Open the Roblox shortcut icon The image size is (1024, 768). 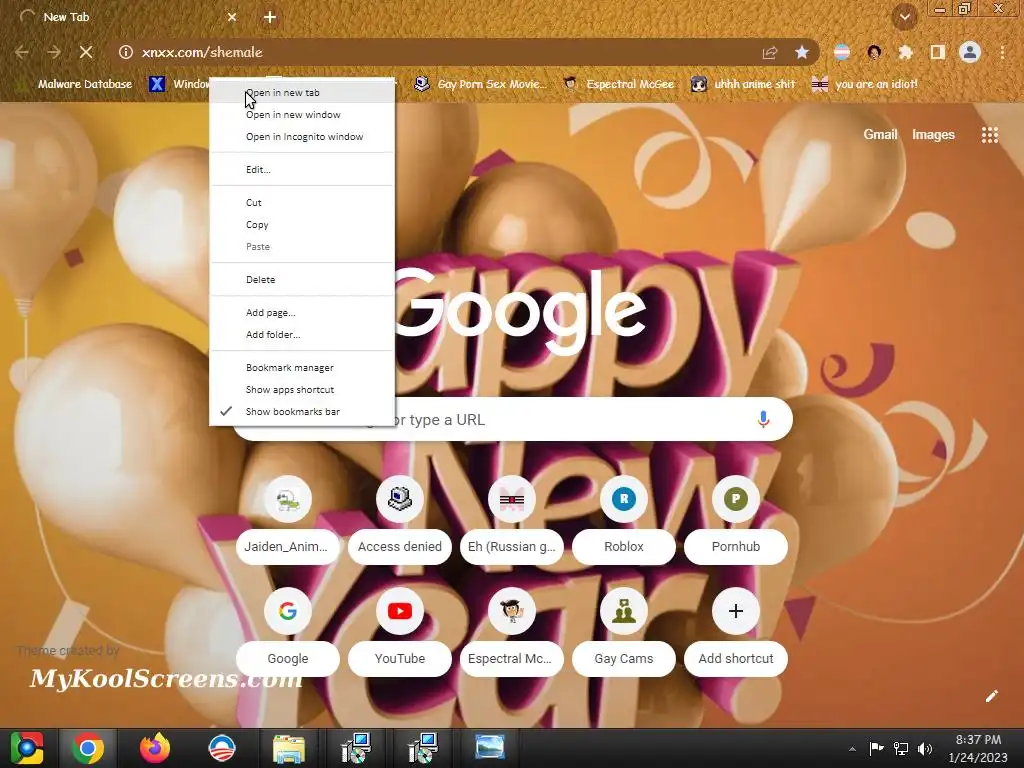pos(624,499)
